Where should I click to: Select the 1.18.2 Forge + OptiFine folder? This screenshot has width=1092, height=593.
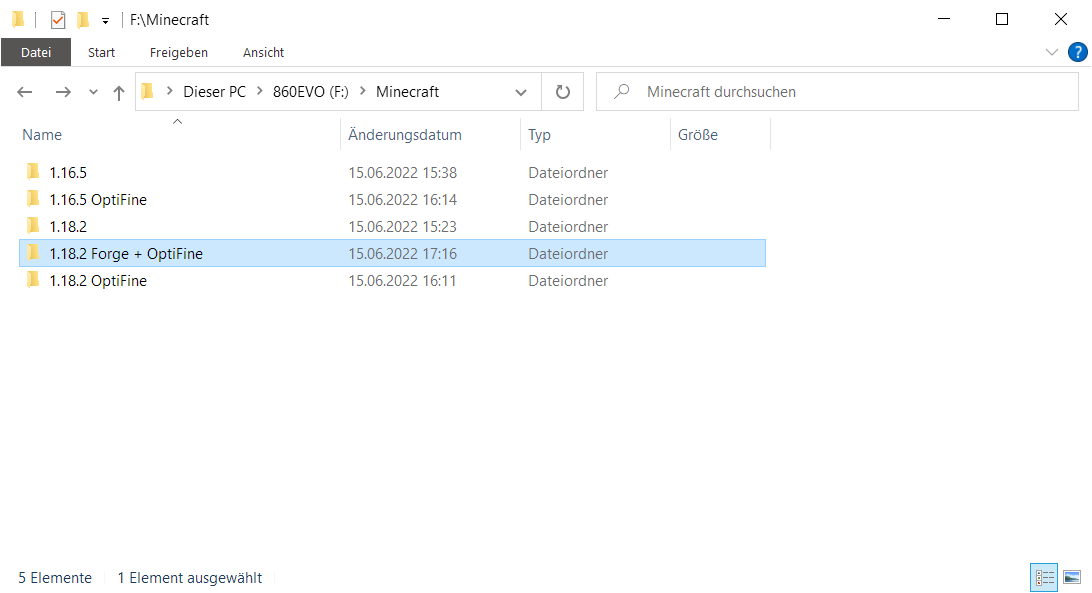pos(392,254)
